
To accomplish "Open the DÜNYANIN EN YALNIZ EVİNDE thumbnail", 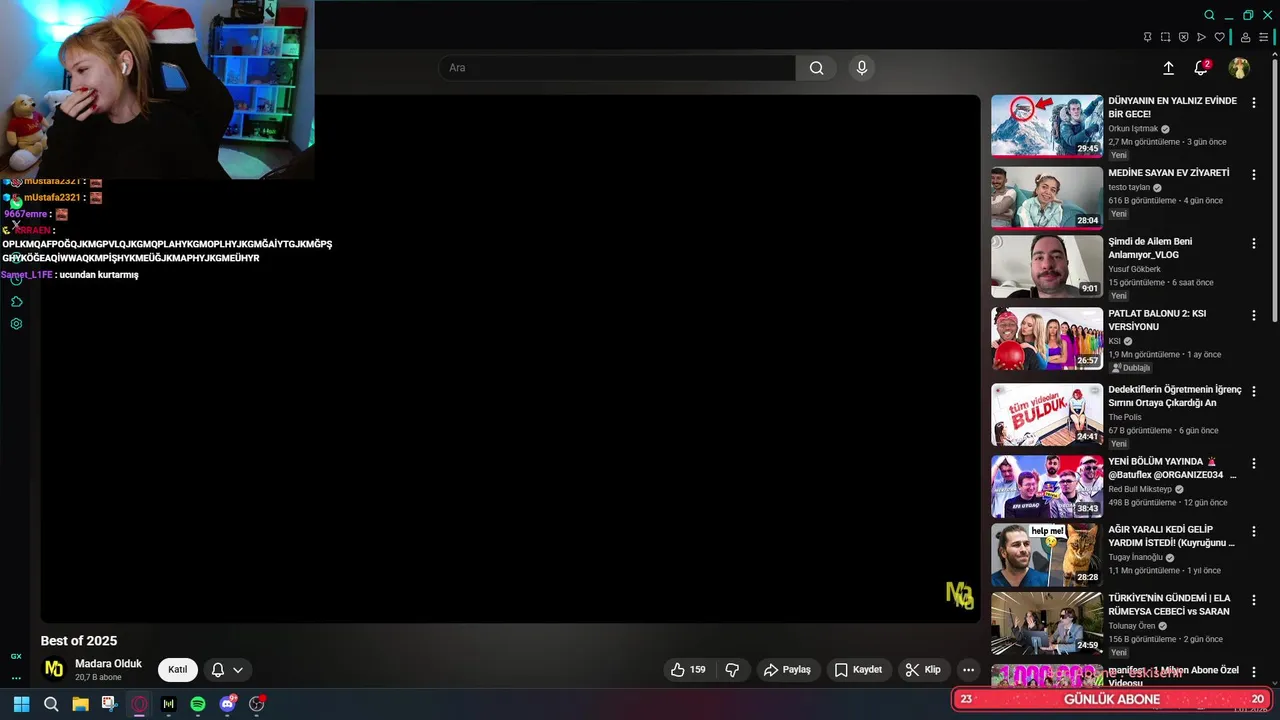I will coord(1047,126).
